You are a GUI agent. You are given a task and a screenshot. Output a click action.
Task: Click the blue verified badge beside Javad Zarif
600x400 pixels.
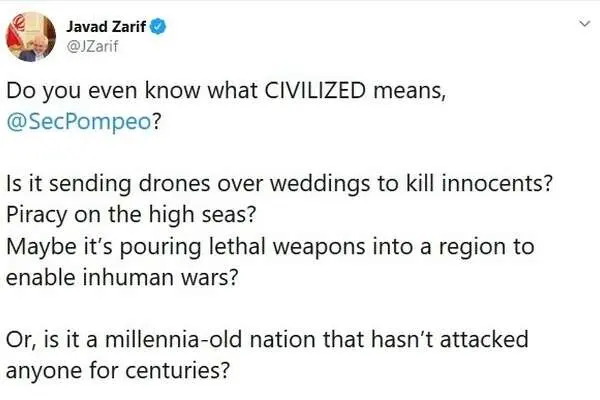(x=158, y=26)
